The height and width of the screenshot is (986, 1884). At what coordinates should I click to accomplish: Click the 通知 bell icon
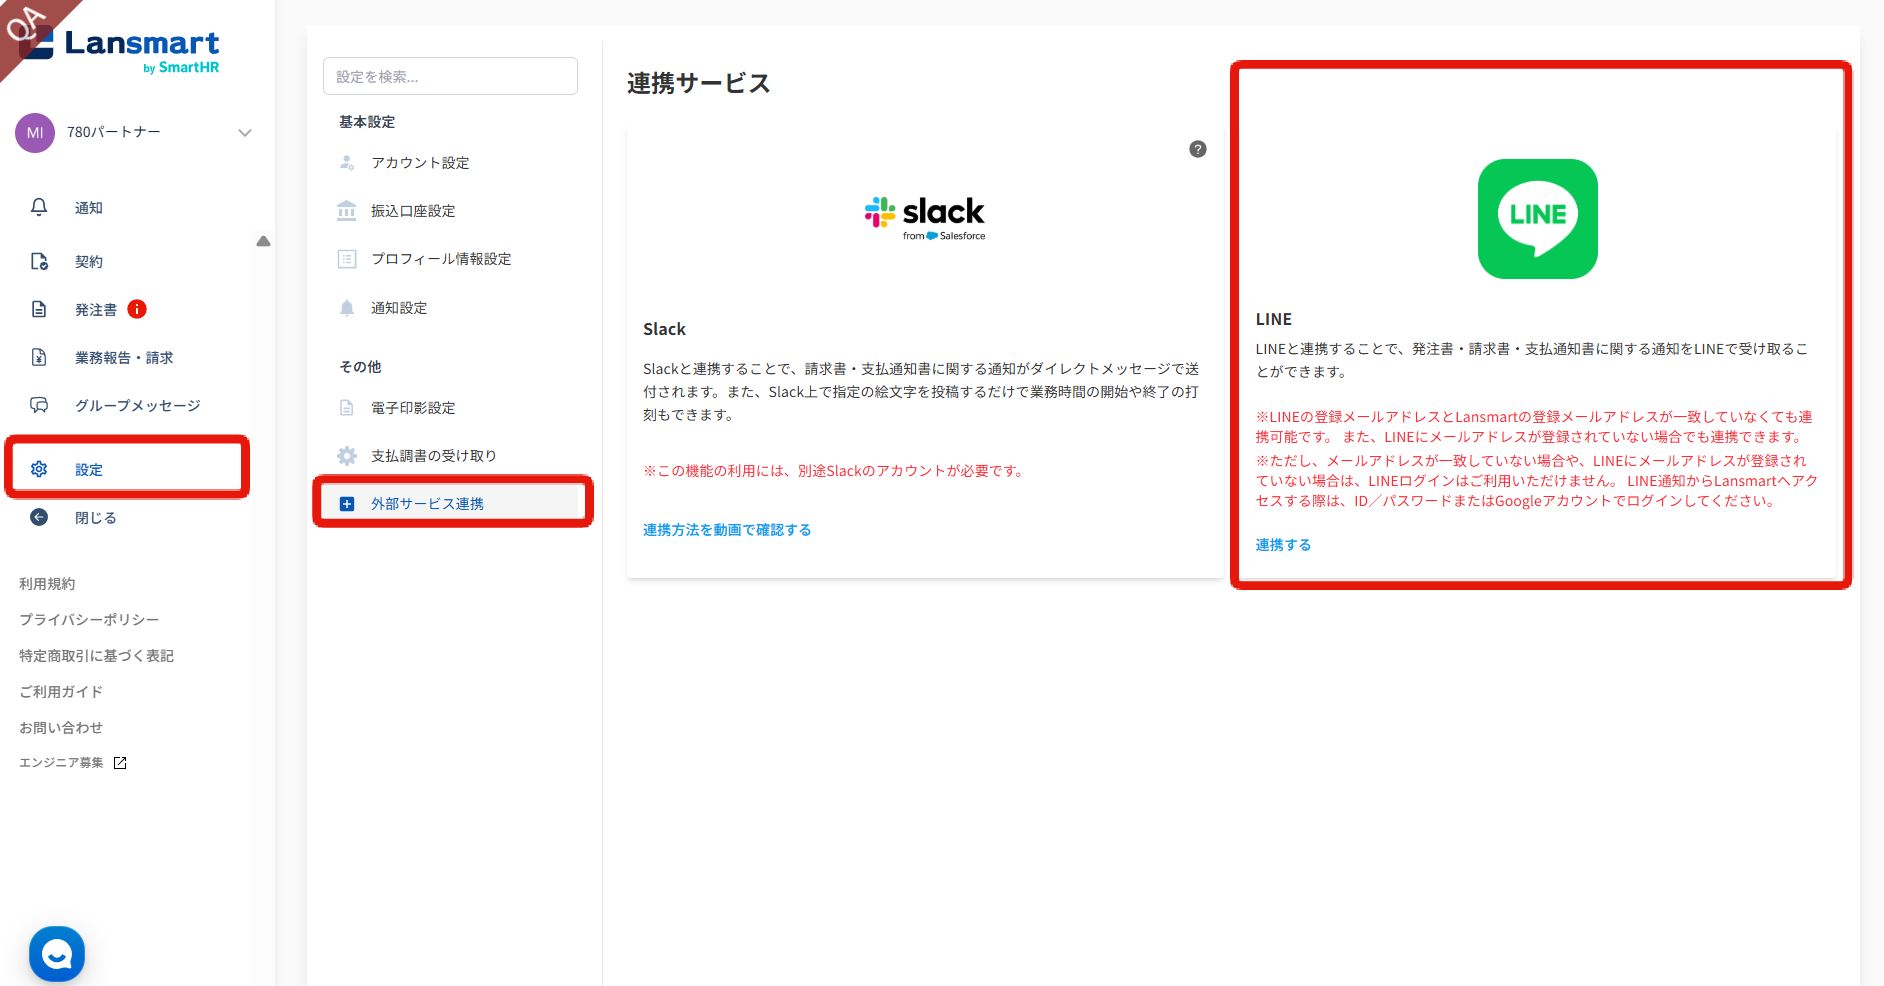39,207
